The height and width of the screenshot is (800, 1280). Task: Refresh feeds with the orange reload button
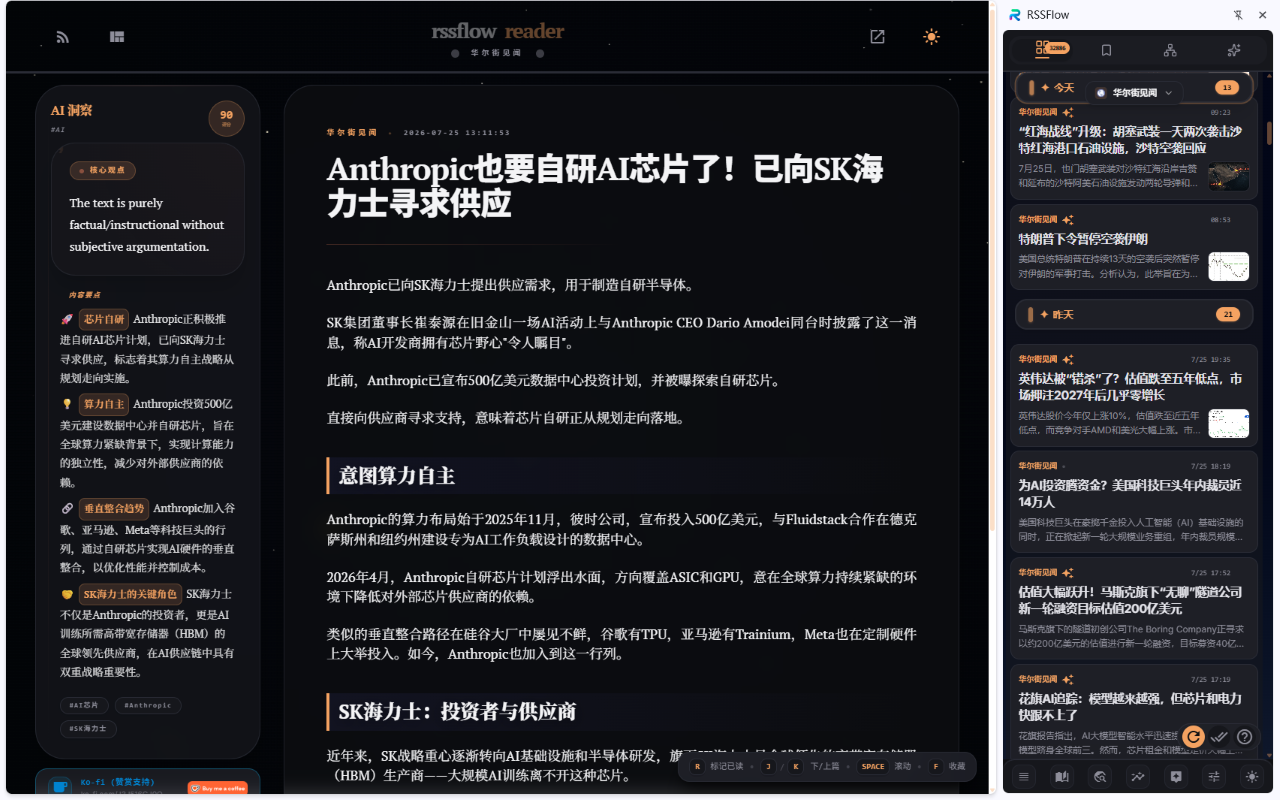tap(1192, 736)
